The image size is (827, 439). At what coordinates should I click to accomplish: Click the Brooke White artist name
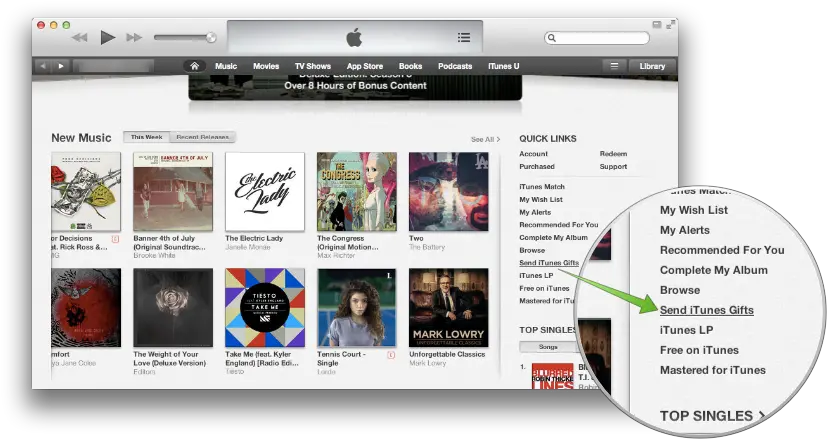coord(155,255)
